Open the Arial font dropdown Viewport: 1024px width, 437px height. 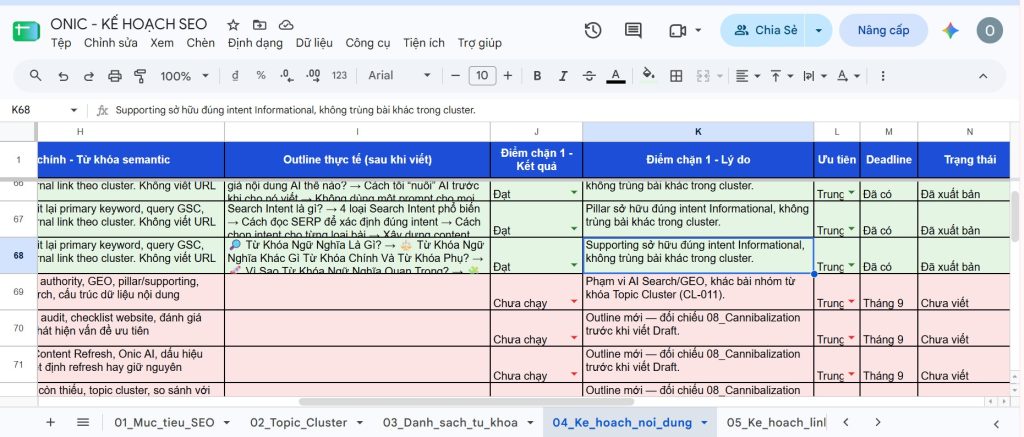(x=399, y=76)
